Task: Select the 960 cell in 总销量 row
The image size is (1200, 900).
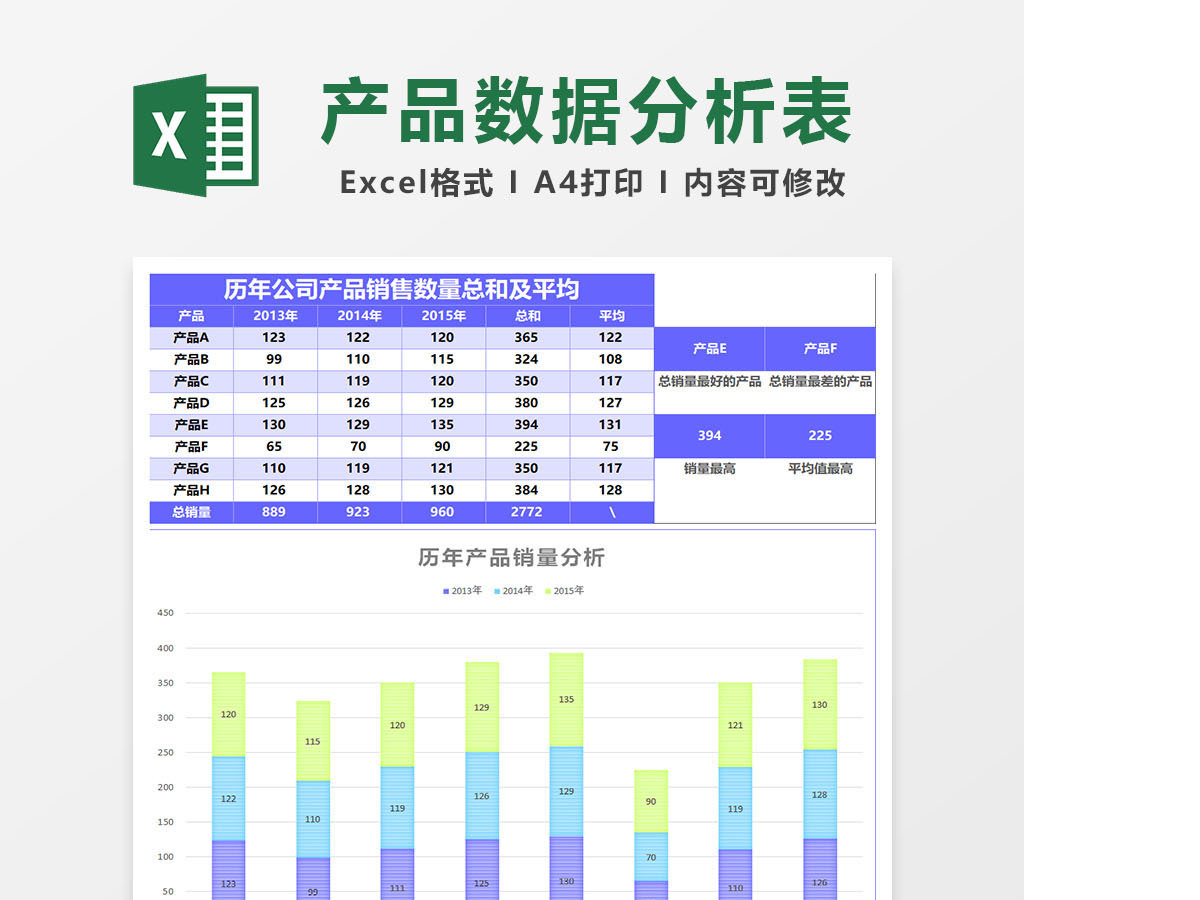Action: pyautogui.click(x=443, y=512)
